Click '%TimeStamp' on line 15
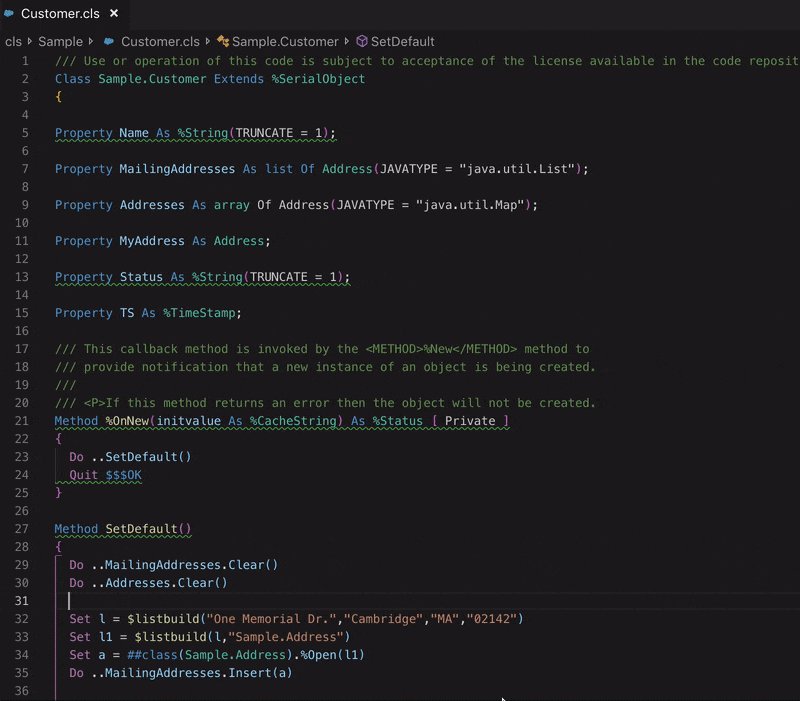The height and width of the screenshot is (701, 800). tap(199, 313)
